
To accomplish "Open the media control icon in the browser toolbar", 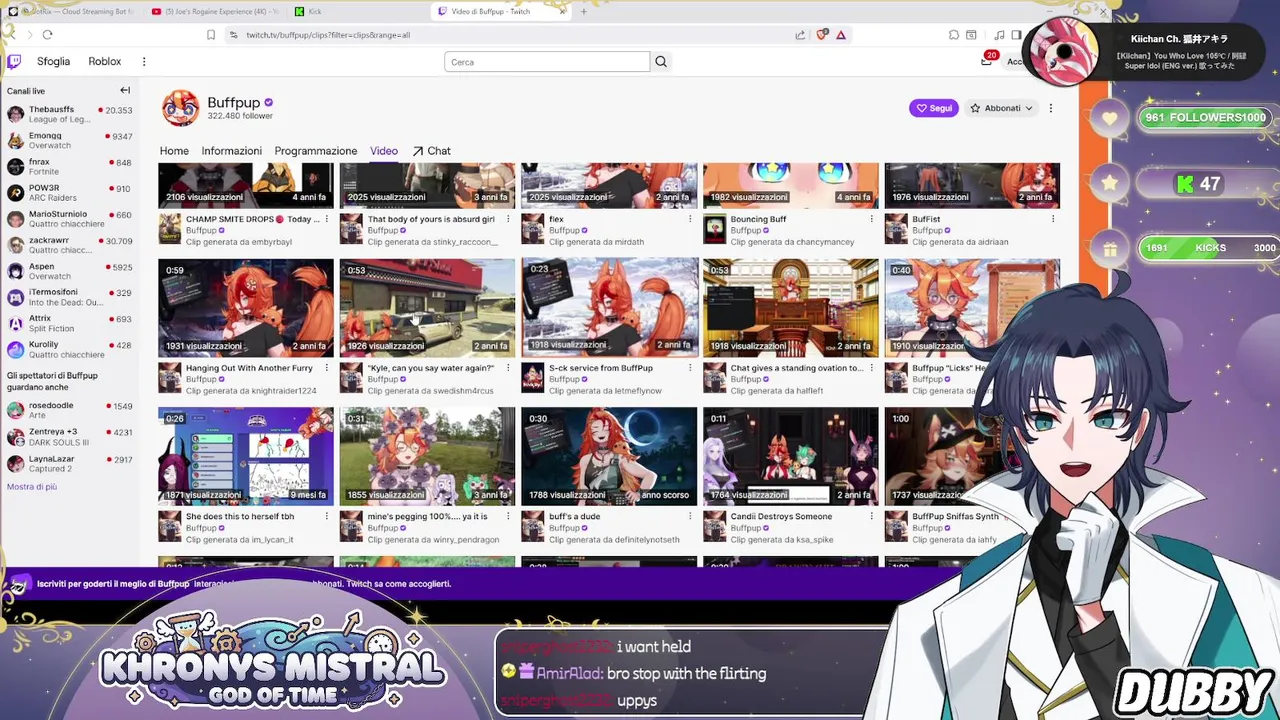I will click(999, 35).
